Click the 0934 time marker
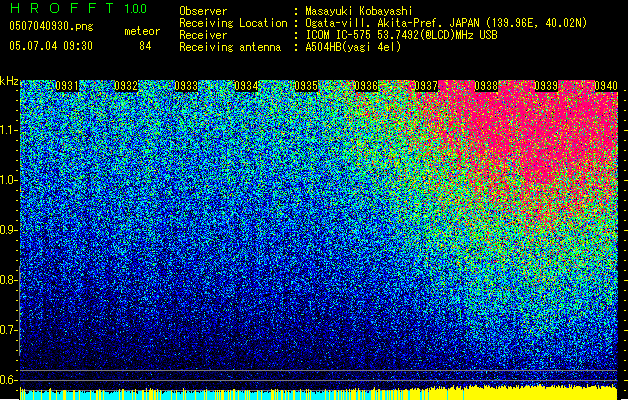This screenshot has height=400, width=629. click(x=246, y=86)
